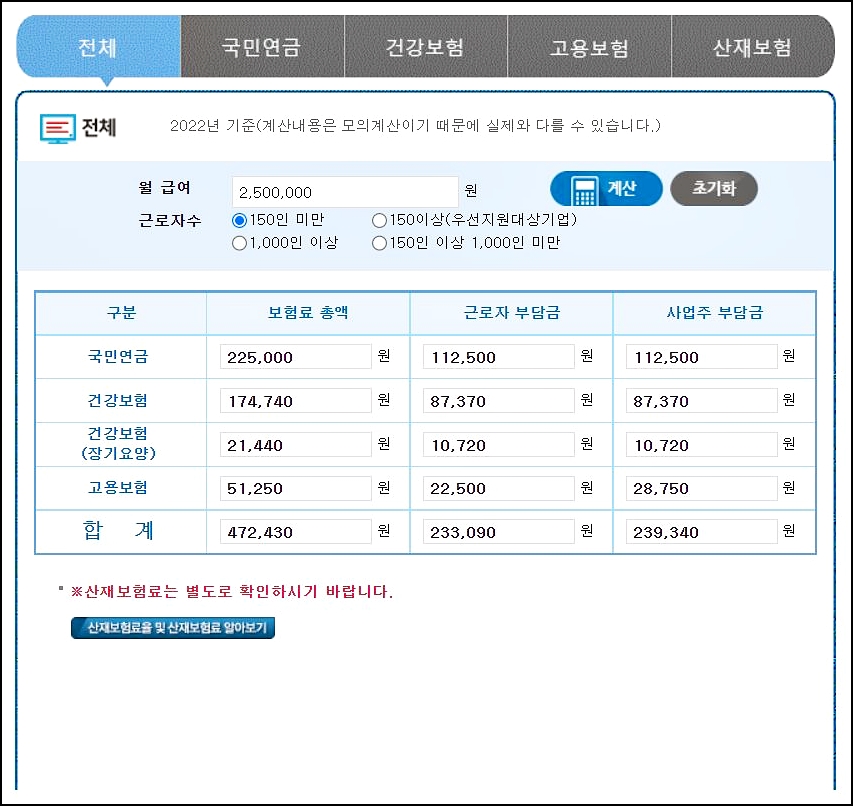This screenshot has height=806, width=853.
Task: Click the 건강보험 row label in table
Action: coord(118,400)
